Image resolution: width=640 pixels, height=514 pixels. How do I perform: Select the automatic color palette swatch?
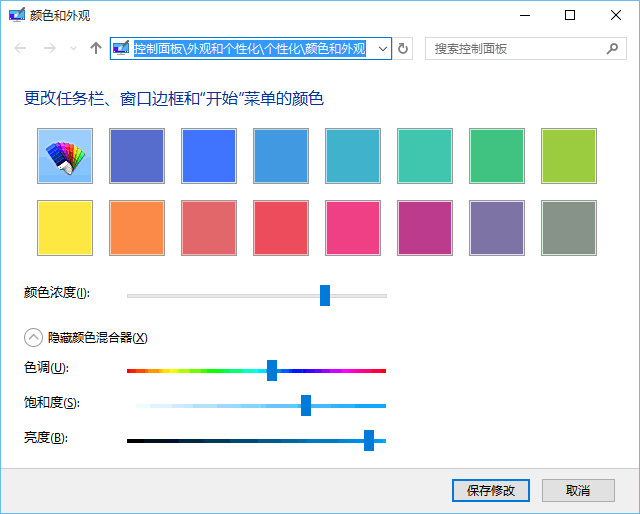(x=65, y=156)
